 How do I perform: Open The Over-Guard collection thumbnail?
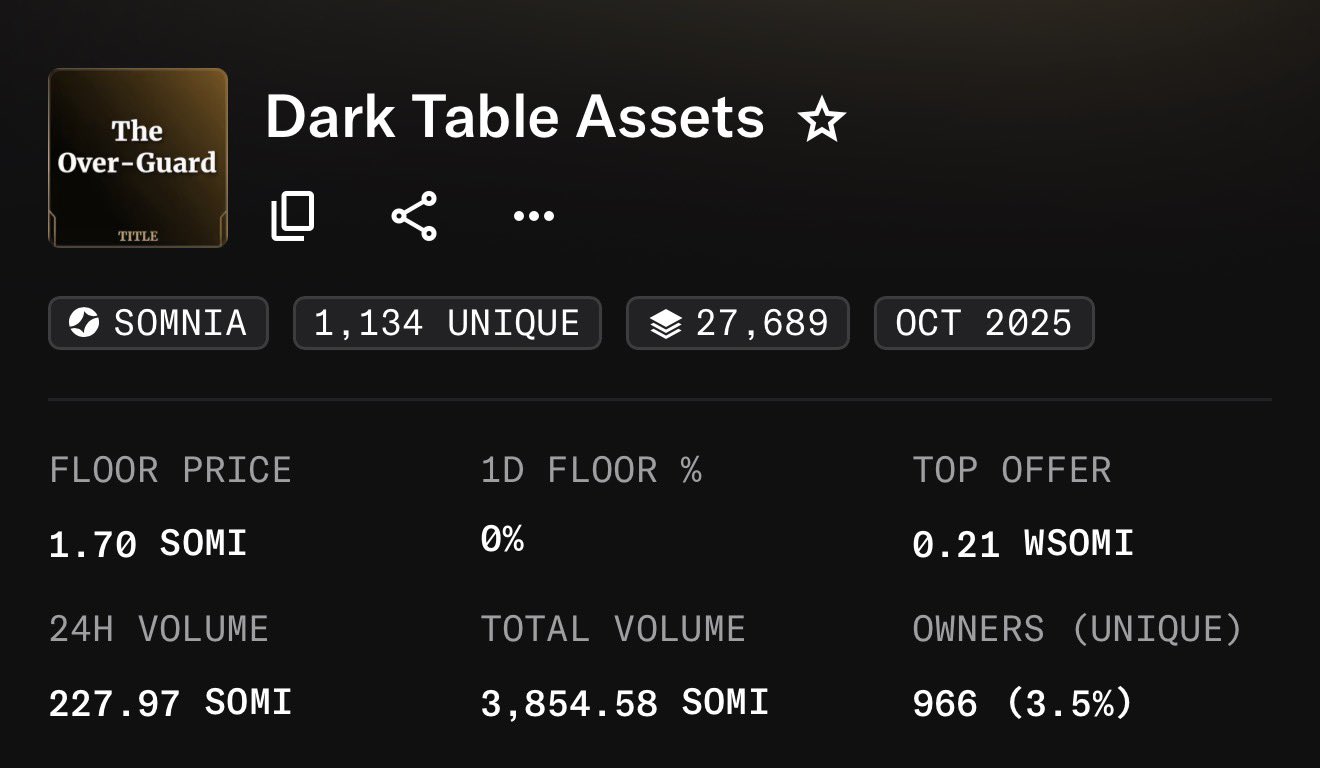click(x=138, y=157)
